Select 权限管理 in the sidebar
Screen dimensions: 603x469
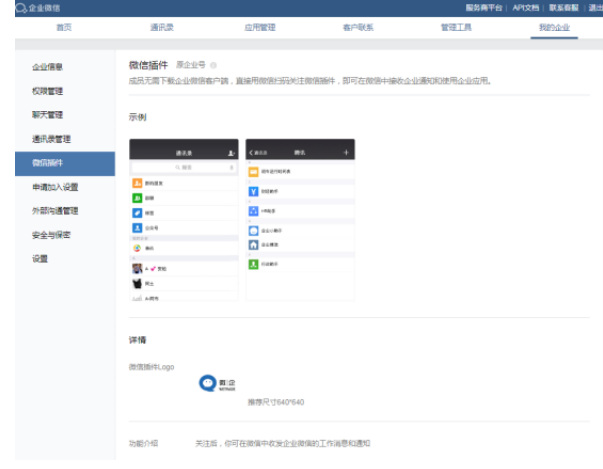tap(47, 91)
